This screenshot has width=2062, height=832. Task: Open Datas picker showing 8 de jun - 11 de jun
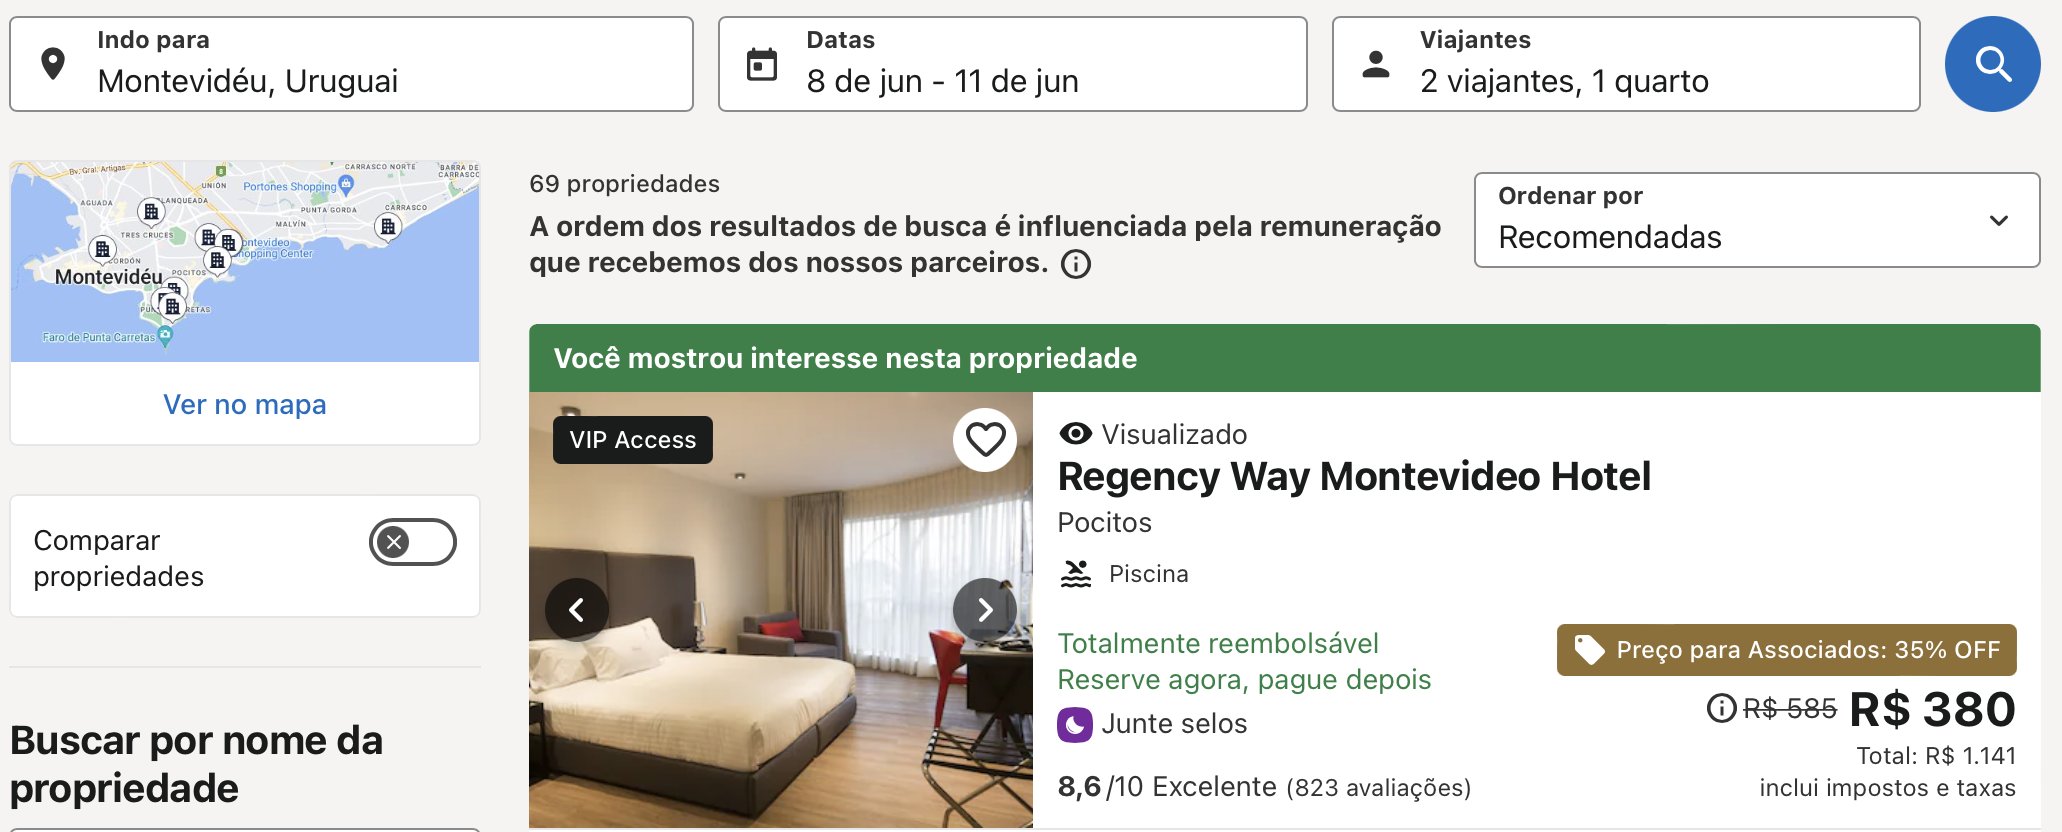tap(1012, 64)
